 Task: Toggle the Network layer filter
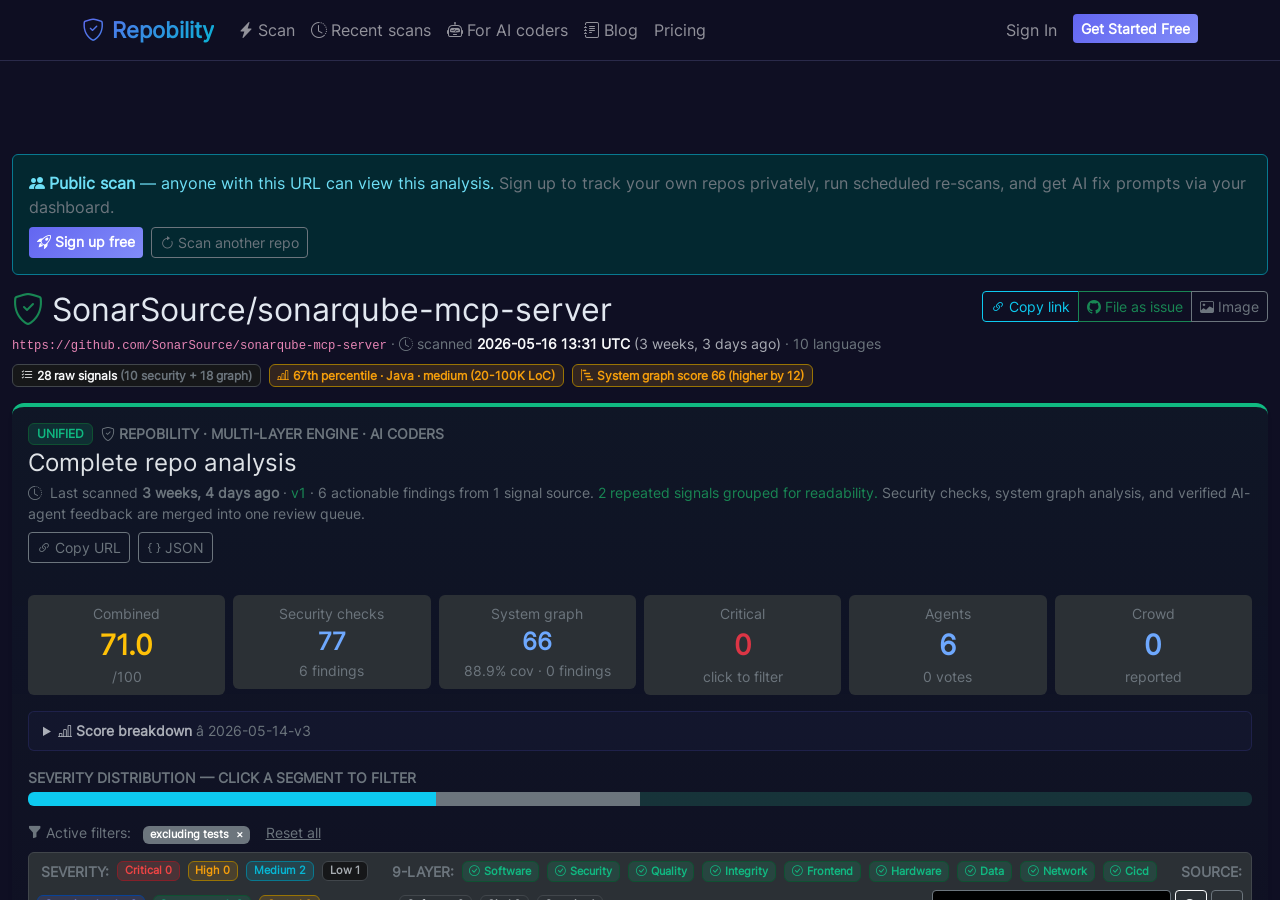tap(1057, 871)
